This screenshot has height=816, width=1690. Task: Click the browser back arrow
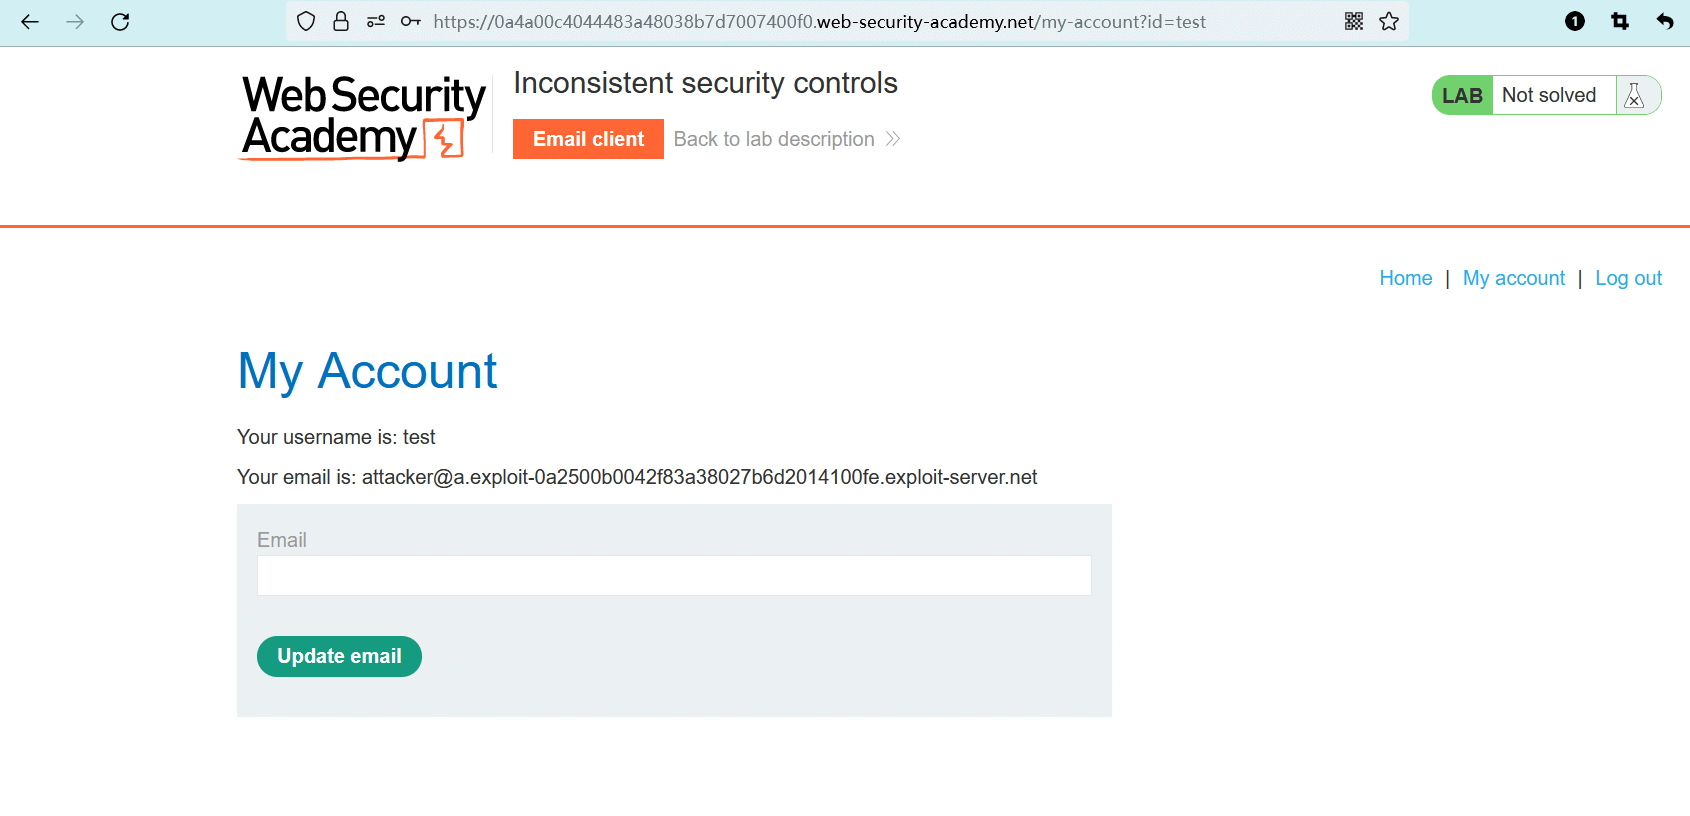[x=30, y=22]
